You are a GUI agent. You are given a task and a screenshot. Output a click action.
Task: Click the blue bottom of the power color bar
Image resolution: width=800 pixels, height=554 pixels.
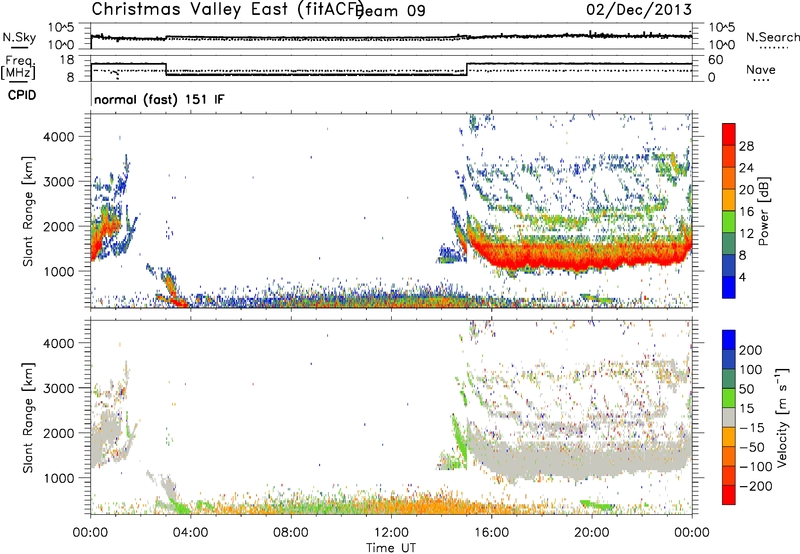(729, 287)
